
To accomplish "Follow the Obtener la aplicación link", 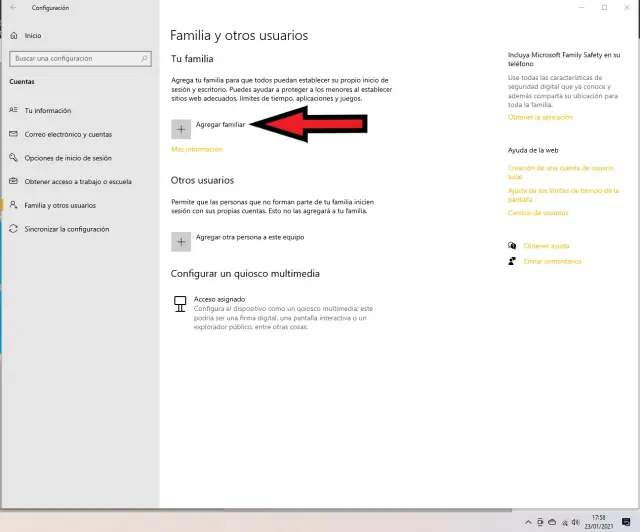I will [540, 117].
